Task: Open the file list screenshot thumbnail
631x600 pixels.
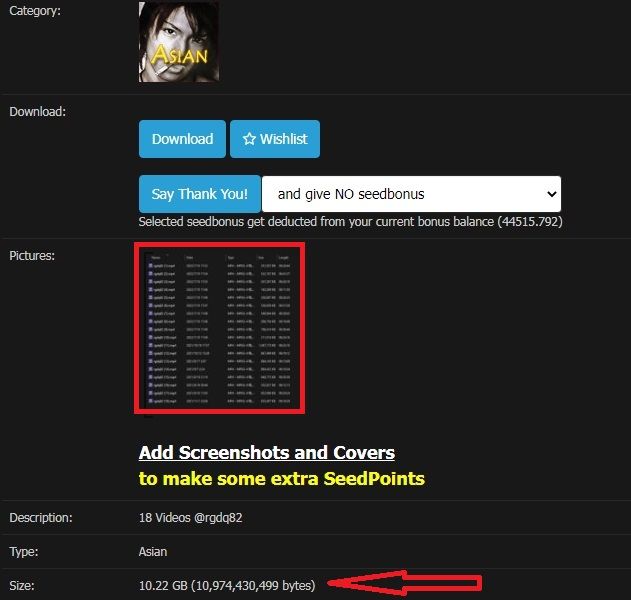Action: pos(219,326)
